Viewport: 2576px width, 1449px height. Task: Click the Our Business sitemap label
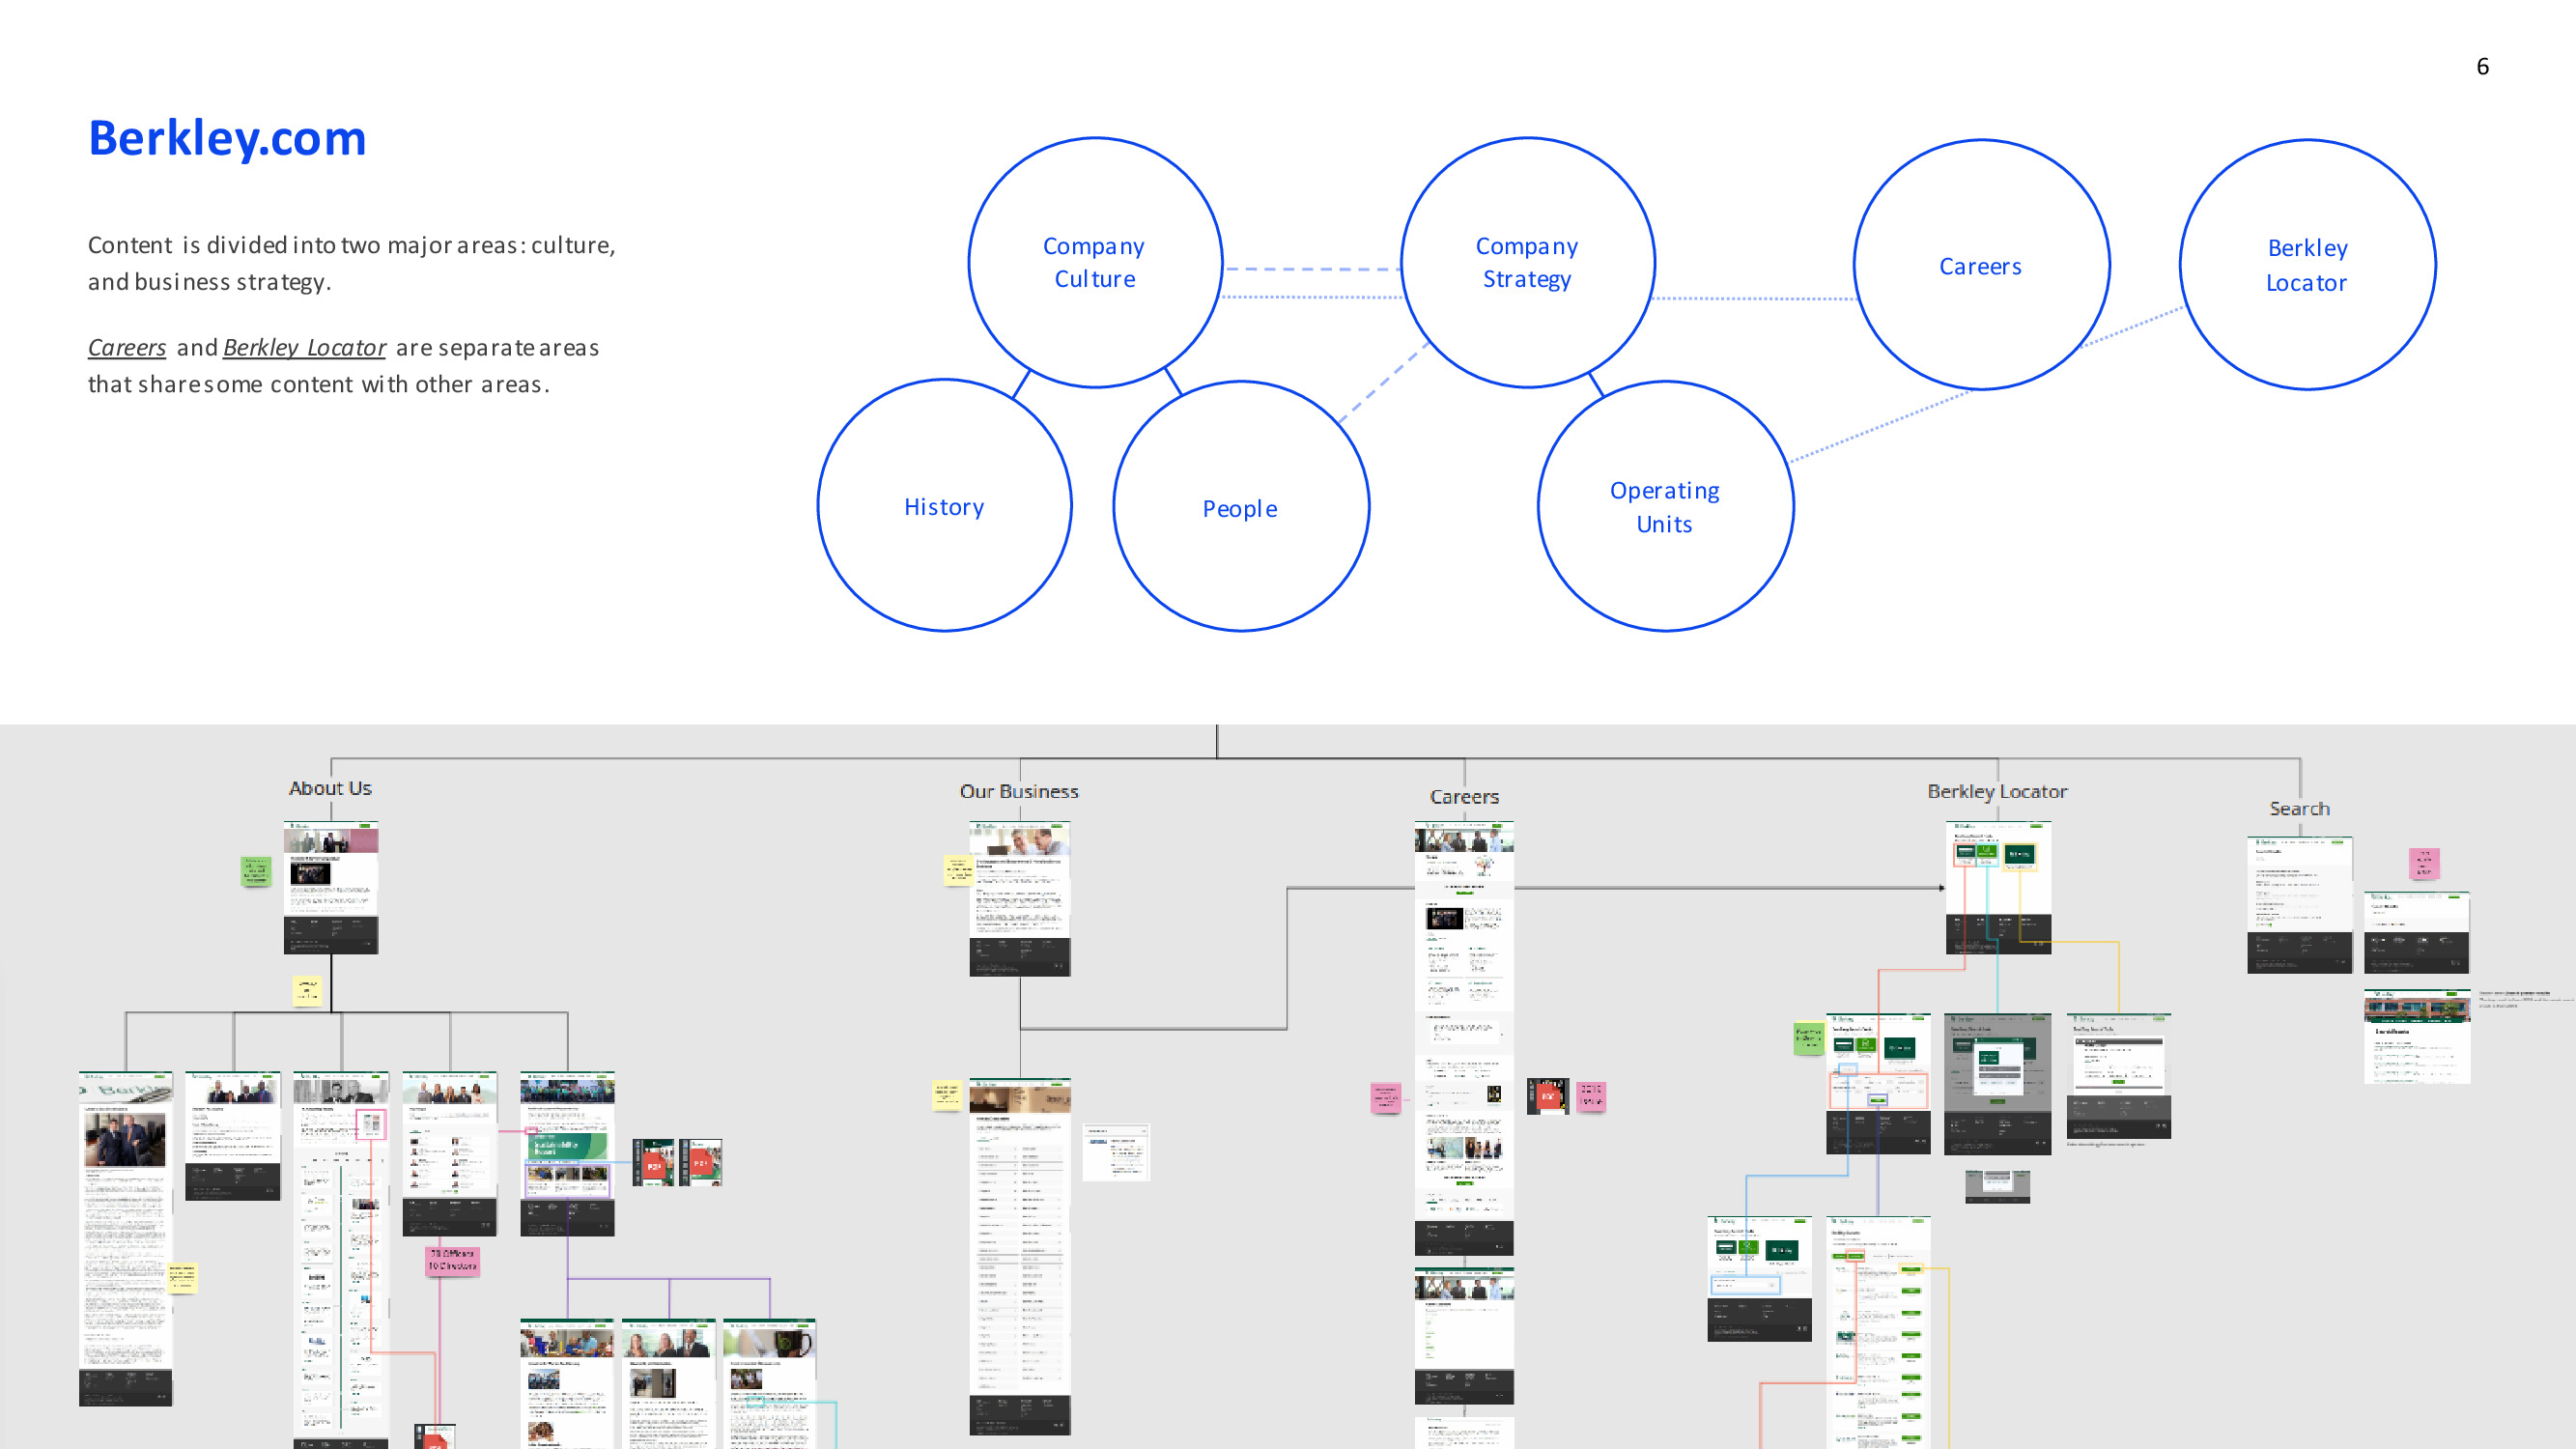click(1018, 791)
